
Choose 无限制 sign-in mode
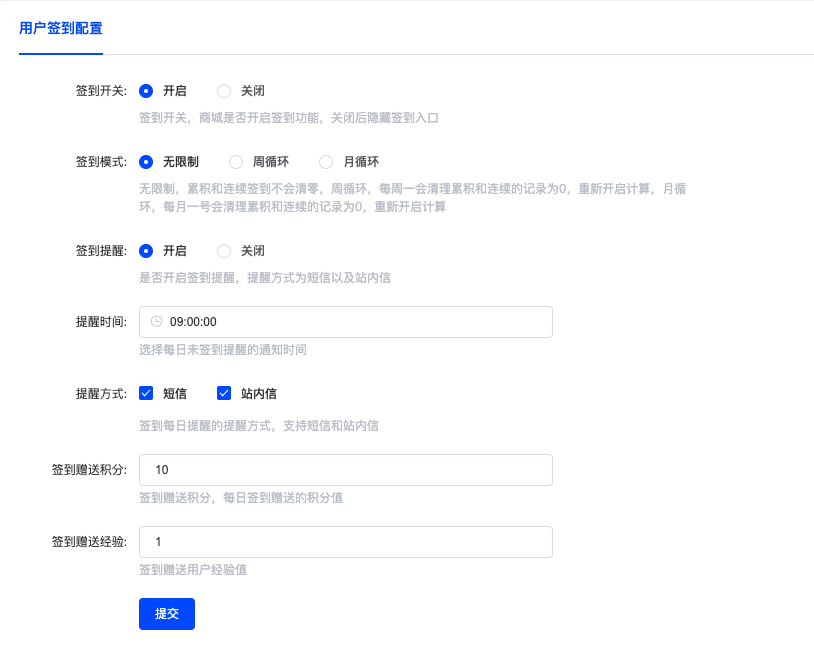tap(146, 162)
